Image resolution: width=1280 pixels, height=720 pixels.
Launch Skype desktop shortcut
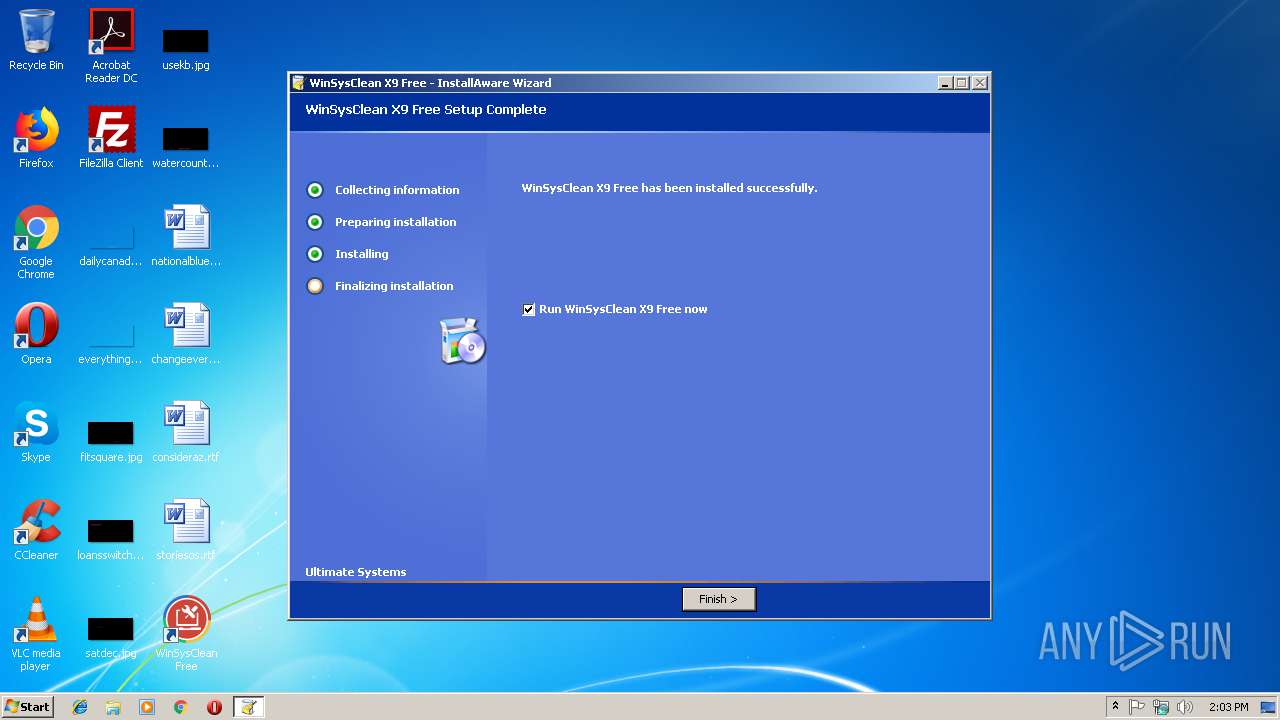tap(36, 432)
